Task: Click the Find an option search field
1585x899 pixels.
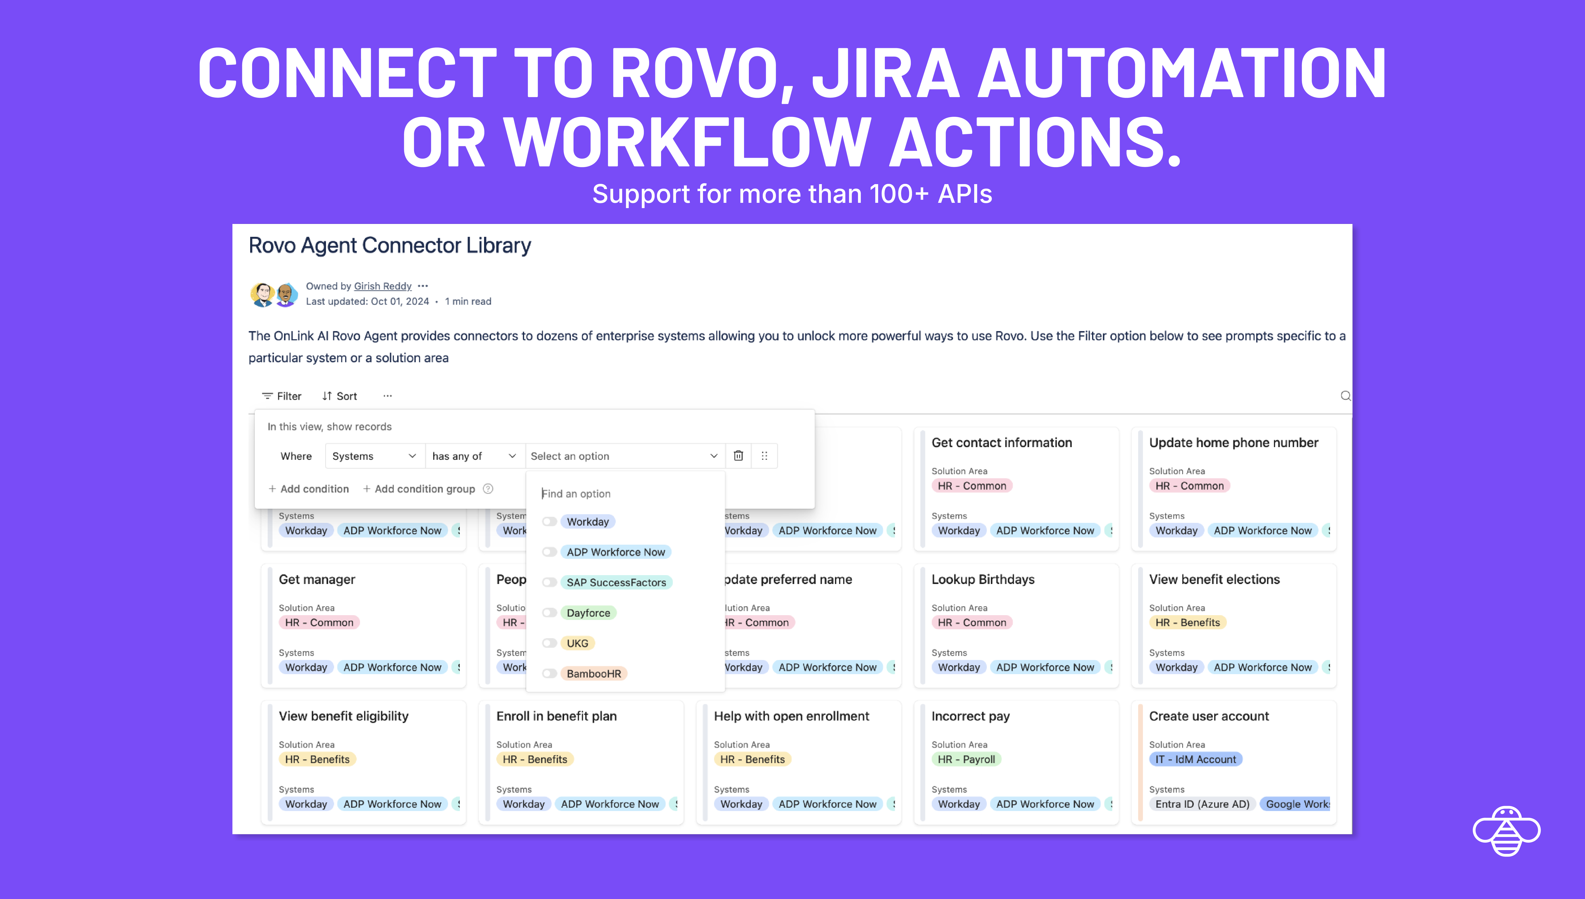Action: coord(625,494)
